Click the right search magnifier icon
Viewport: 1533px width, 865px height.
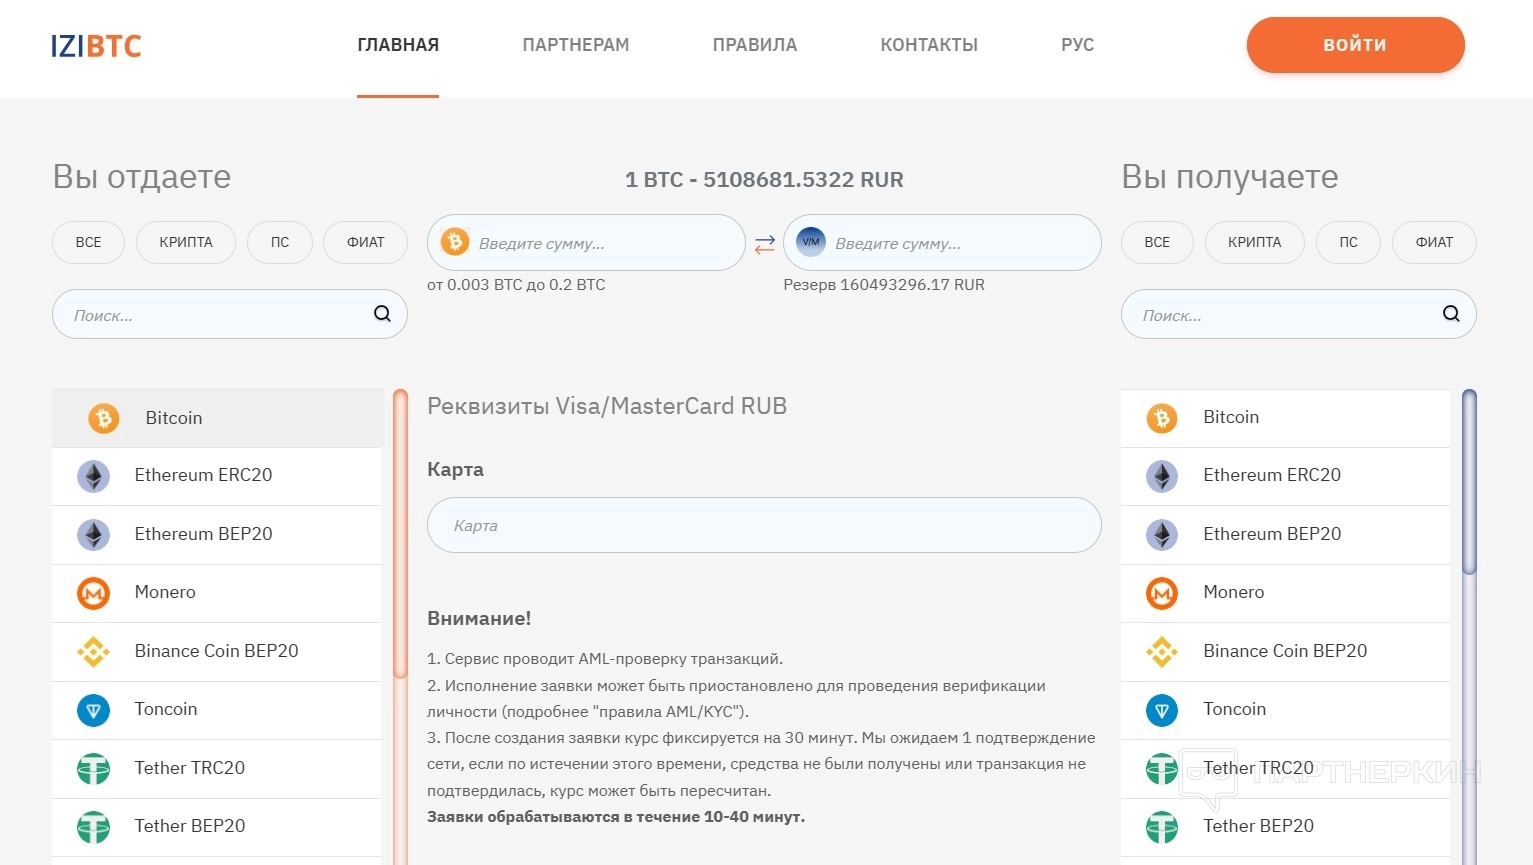(x=1451, y=314)
